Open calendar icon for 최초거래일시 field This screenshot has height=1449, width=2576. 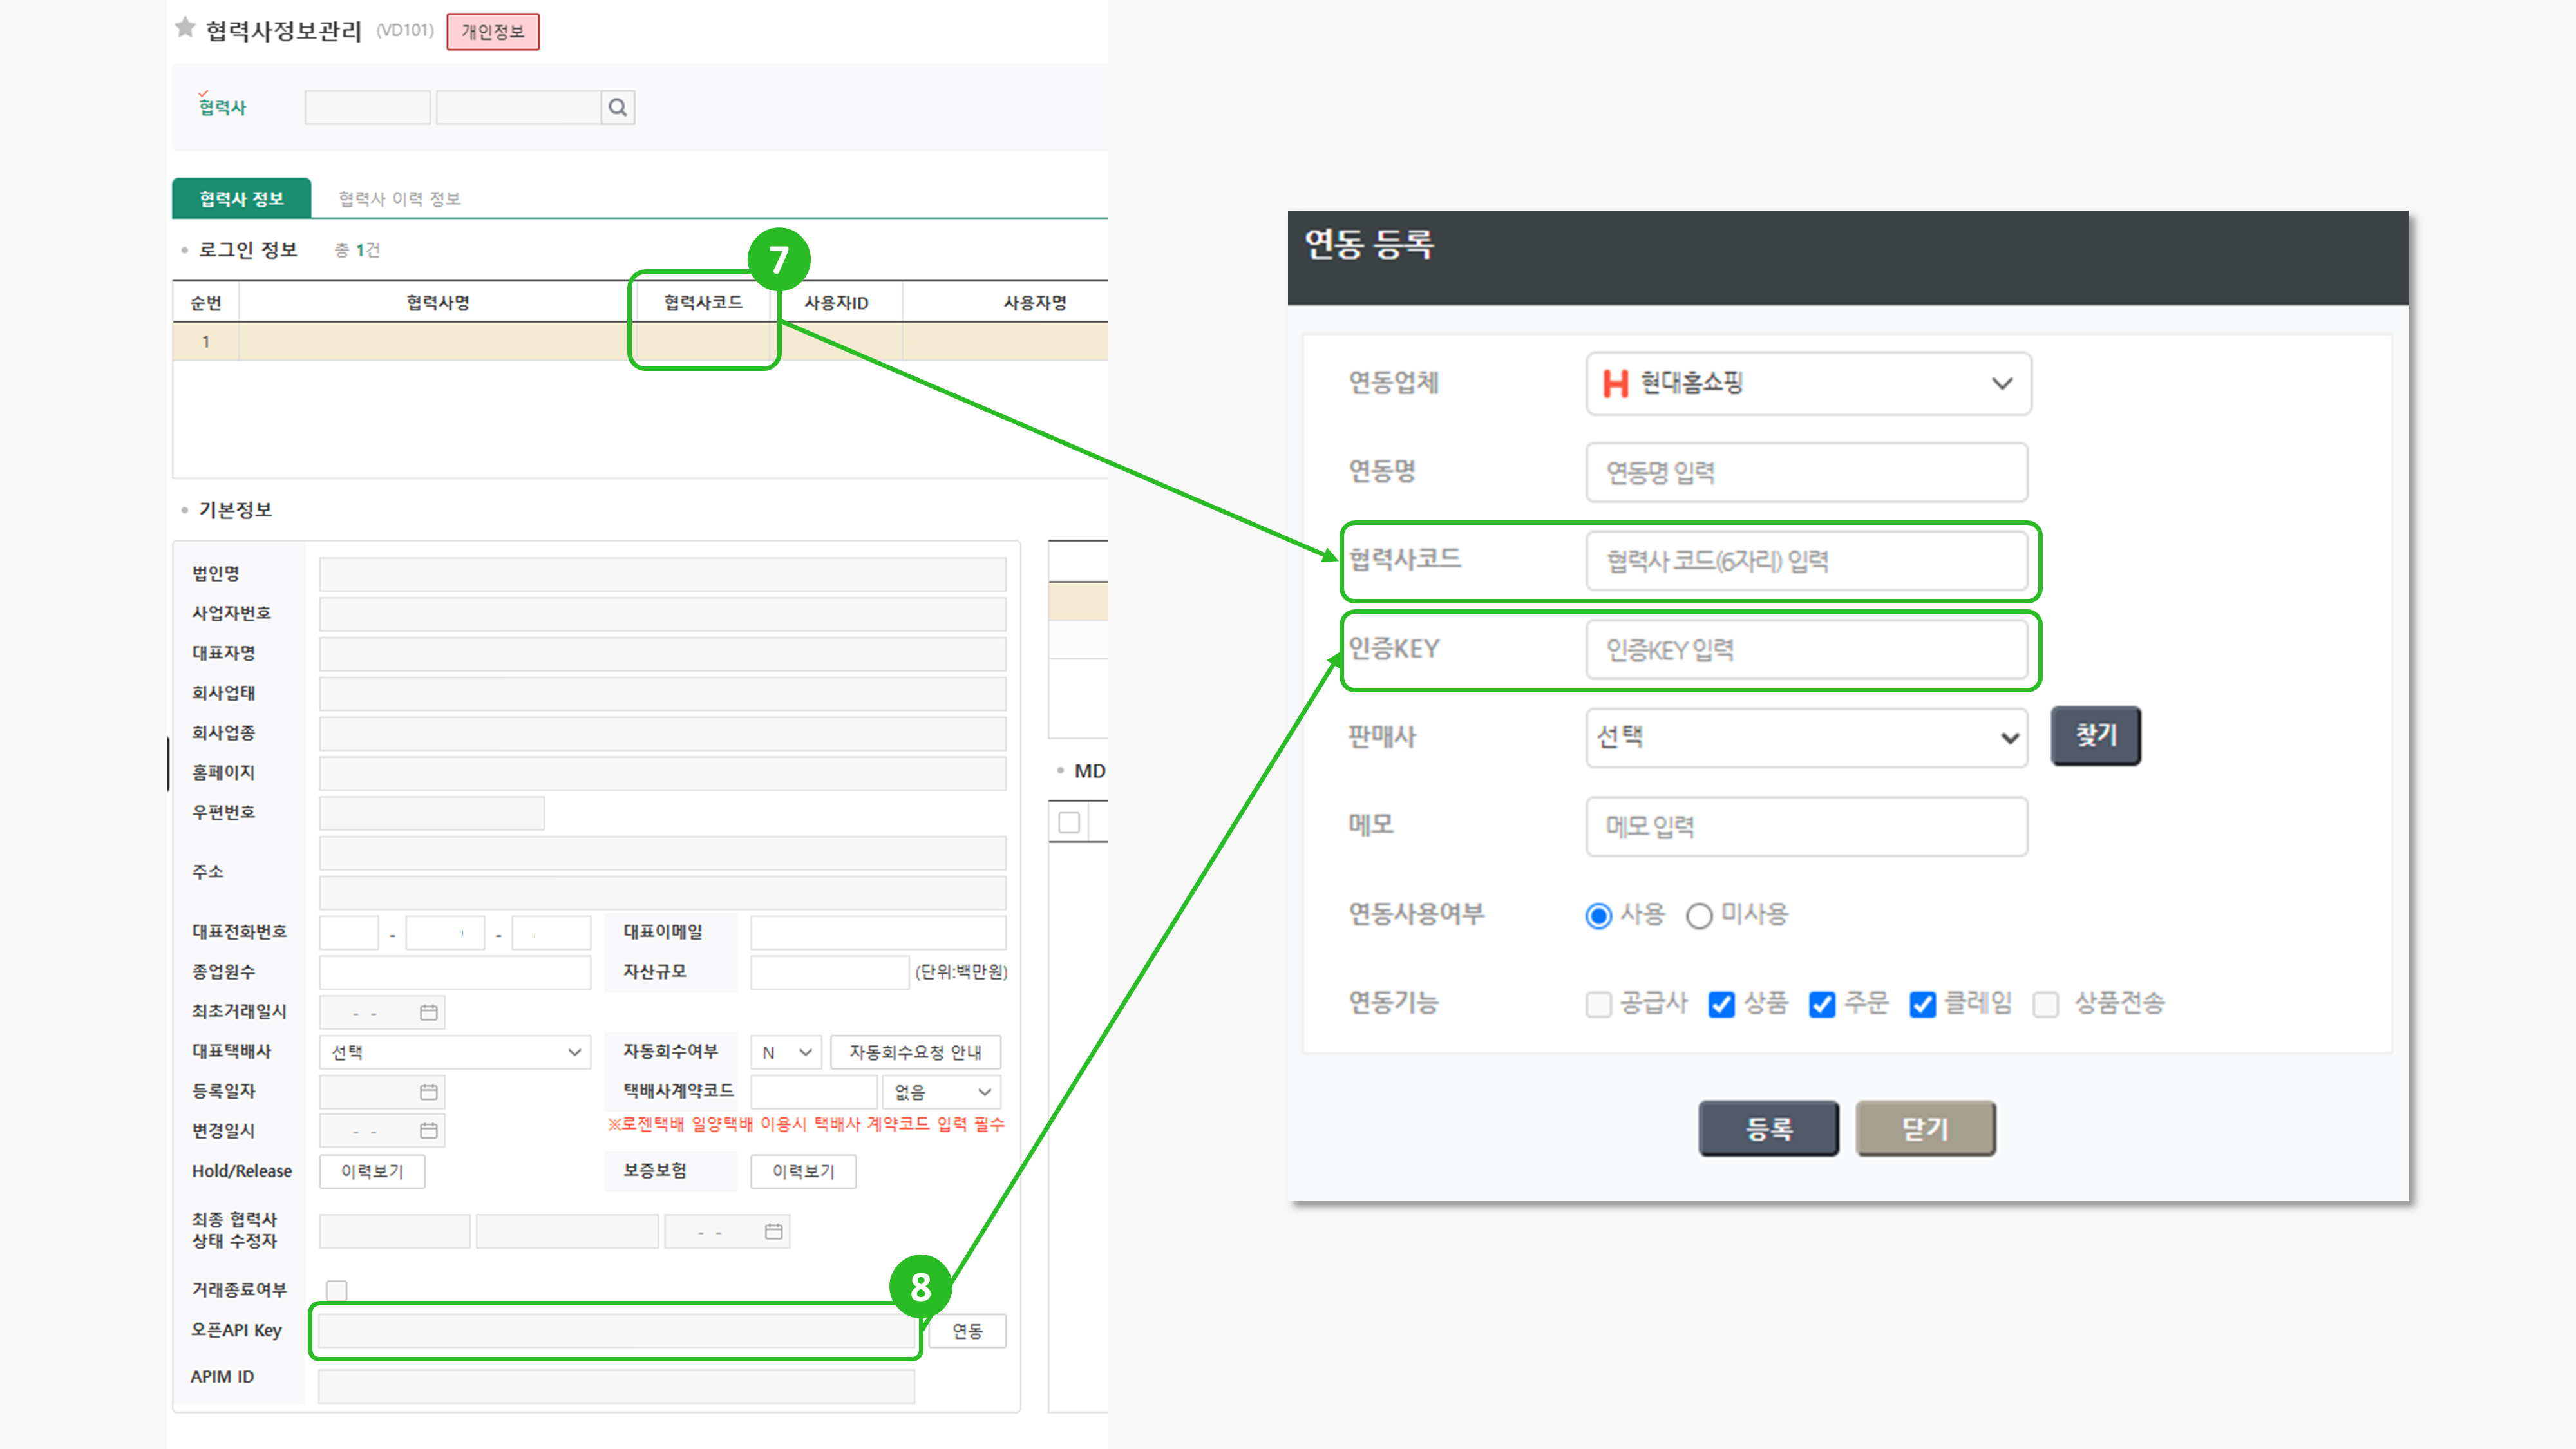428,1012
